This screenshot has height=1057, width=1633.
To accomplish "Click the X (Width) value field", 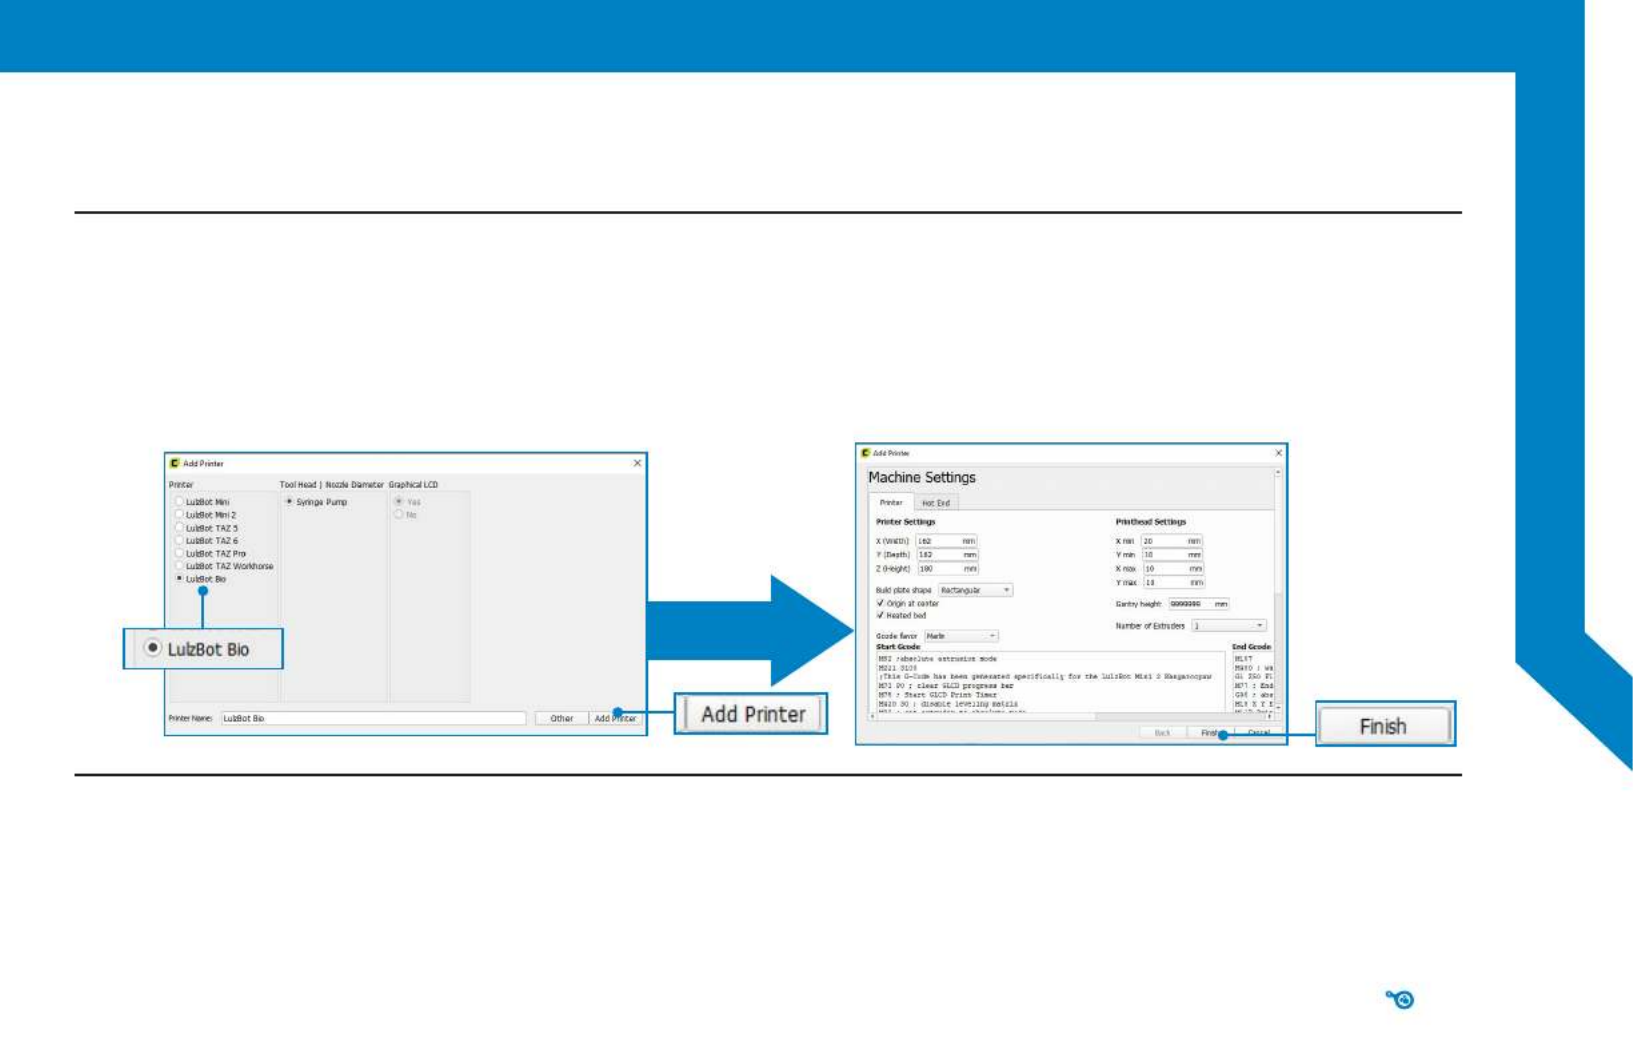I will 946,541.
